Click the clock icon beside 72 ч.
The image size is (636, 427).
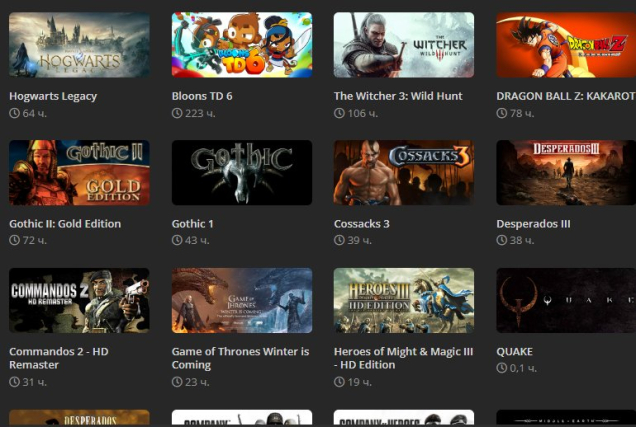(14, 240)
